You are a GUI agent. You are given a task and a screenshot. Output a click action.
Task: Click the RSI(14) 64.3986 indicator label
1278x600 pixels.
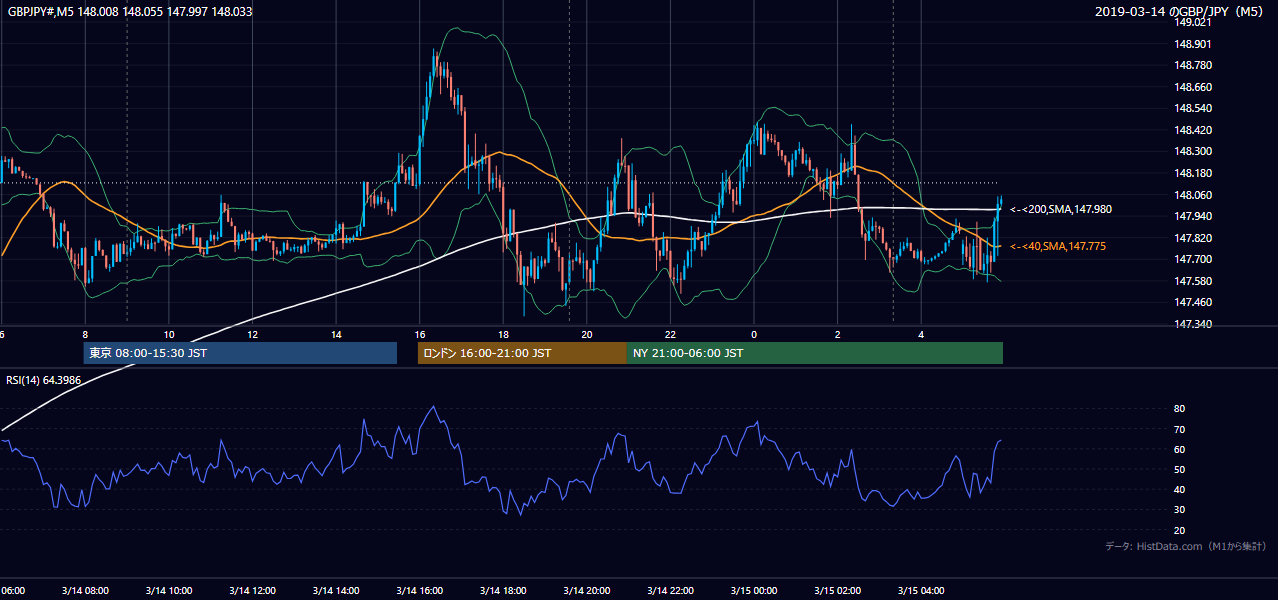[x=44, y=380]
